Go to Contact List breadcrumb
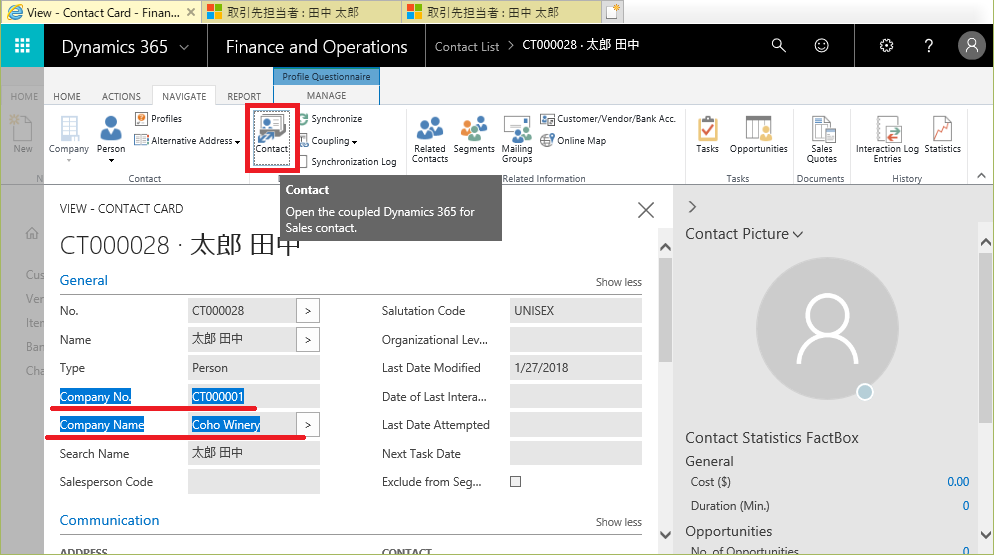This screenshot has width=994, height=555. pyautogui.click(x=467, y=46)
